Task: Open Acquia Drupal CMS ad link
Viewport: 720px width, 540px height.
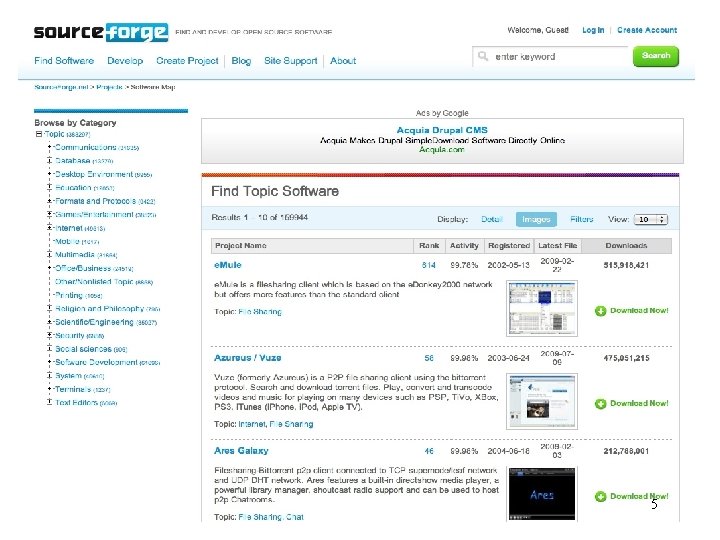Action: [442, 130]
